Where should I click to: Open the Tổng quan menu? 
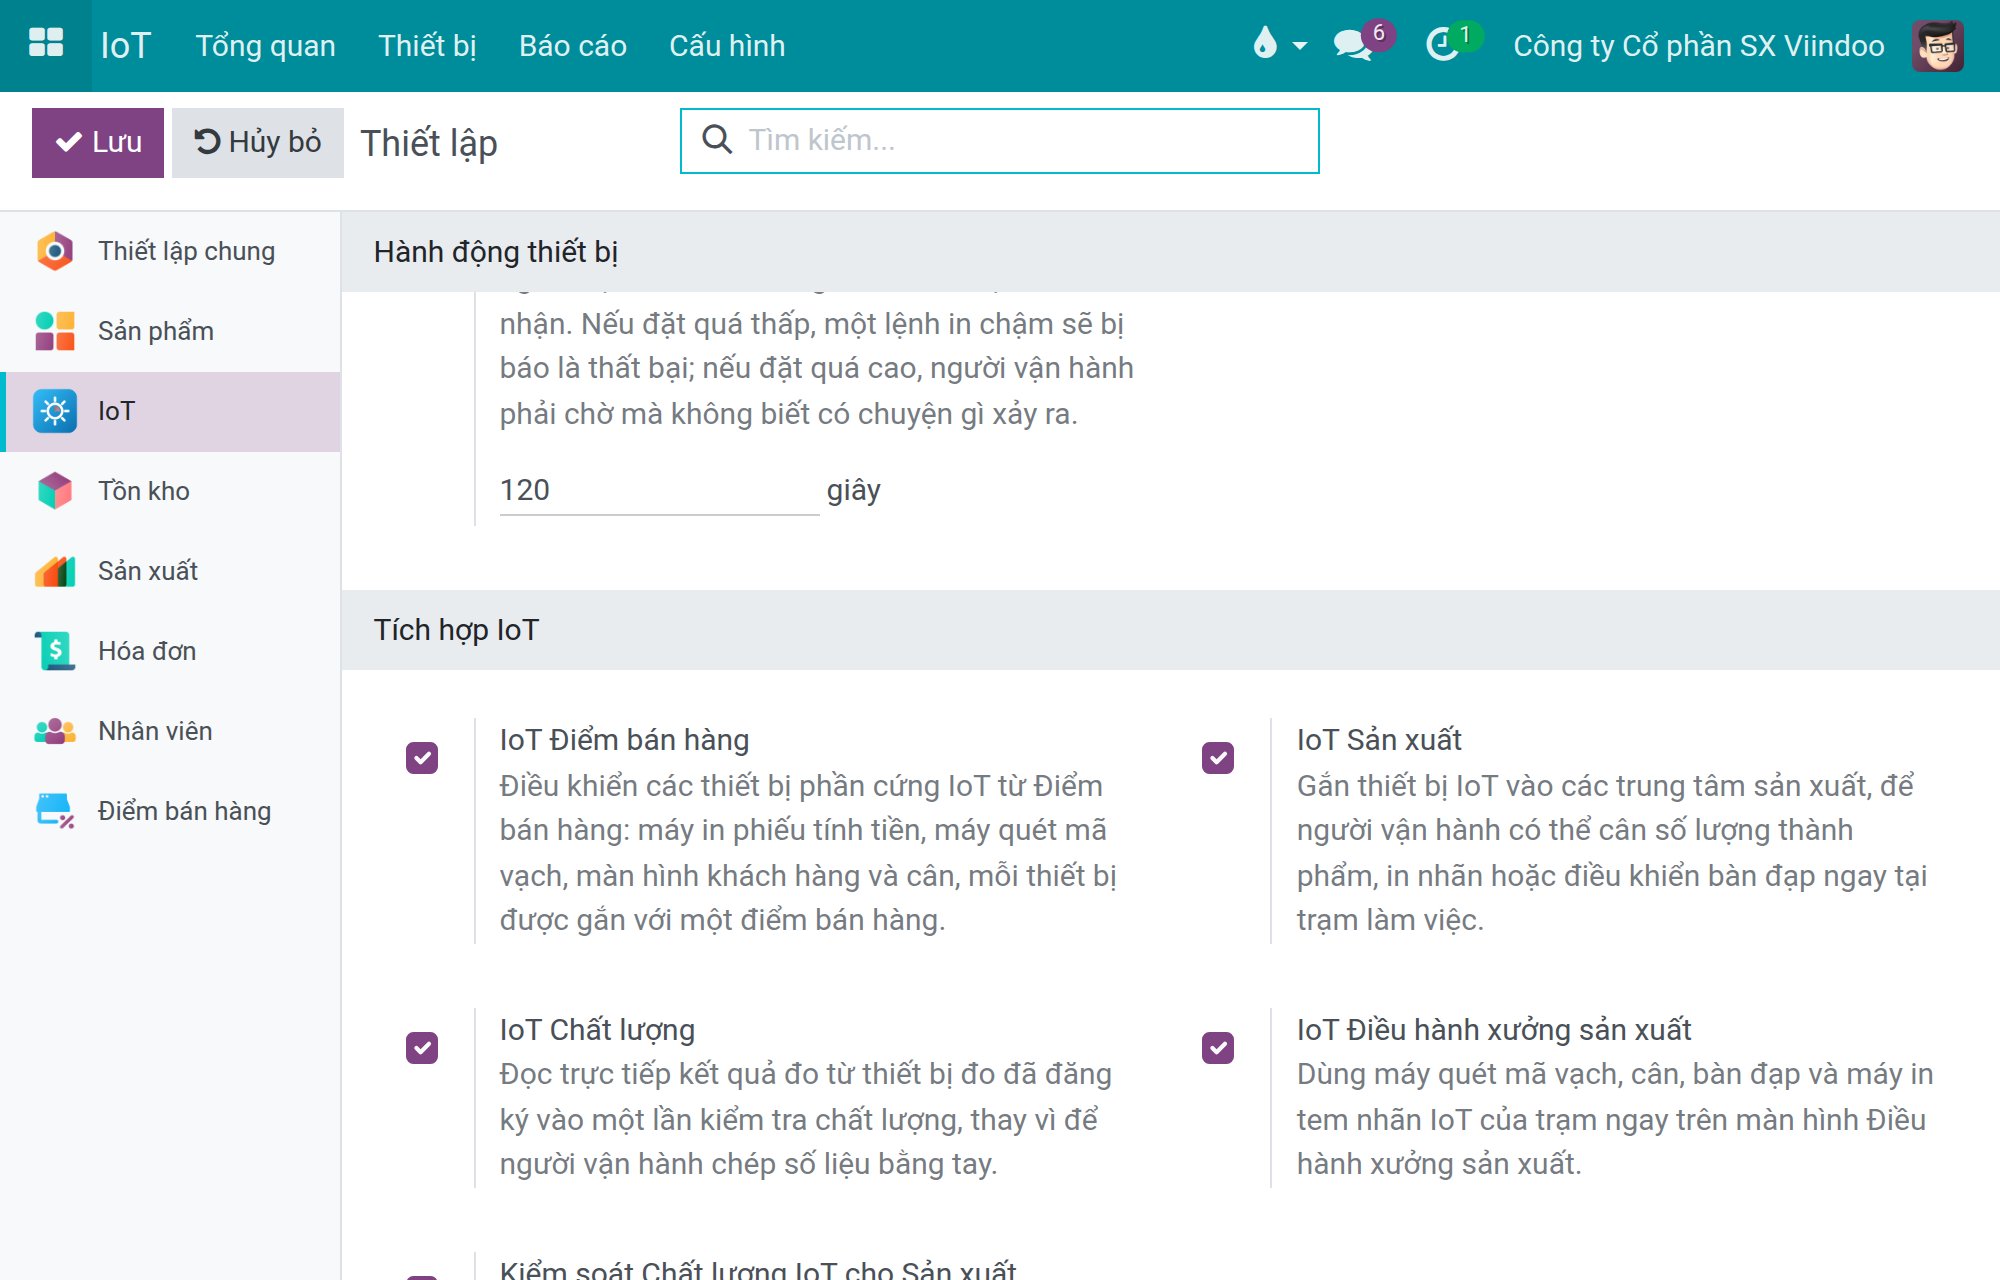point(265,46)
